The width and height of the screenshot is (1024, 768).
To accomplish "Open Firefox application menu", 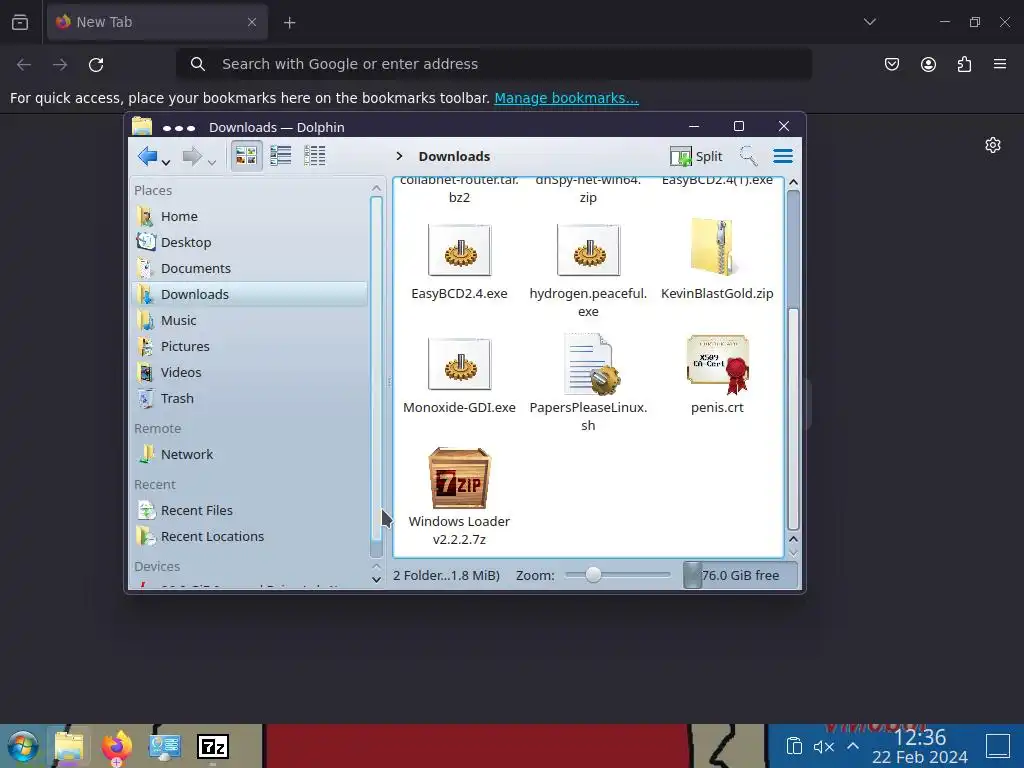I will (x=1000, y=64).
